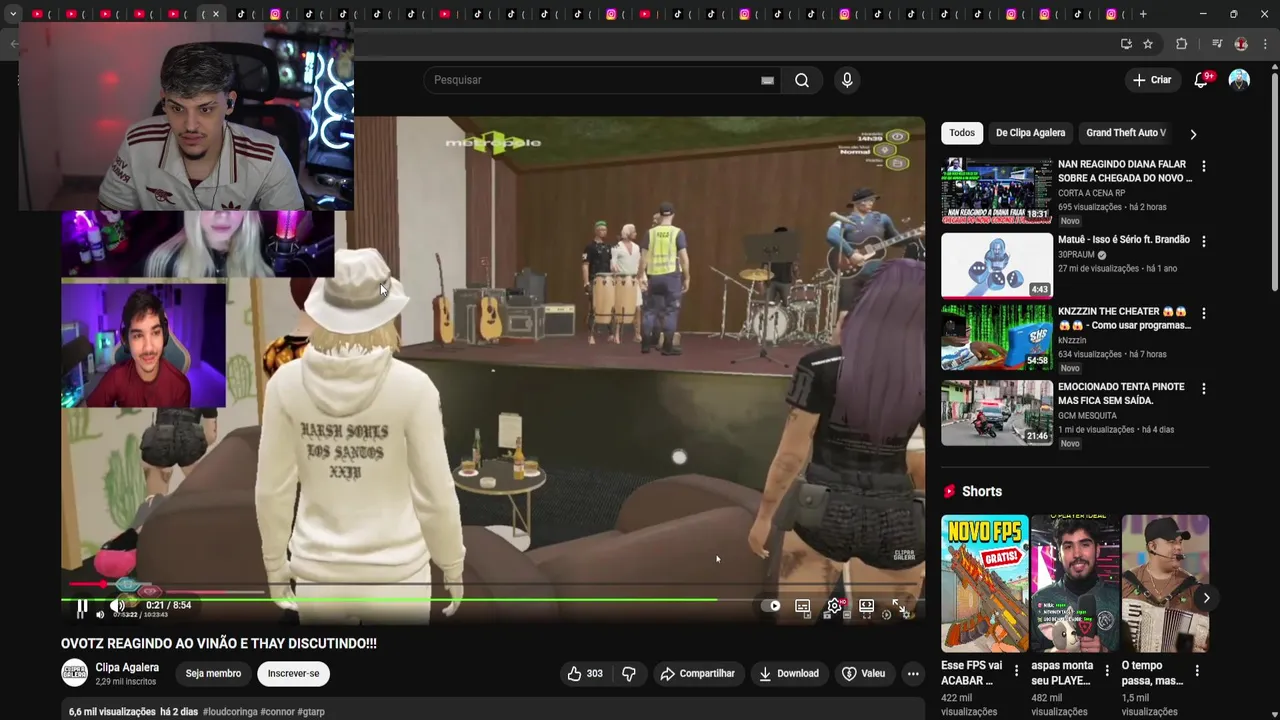Viewport: 1280px width, 720px height.
Task: Show more filter chips with the right arrow
Action: pyautogui.click(x=1193, y=134)
